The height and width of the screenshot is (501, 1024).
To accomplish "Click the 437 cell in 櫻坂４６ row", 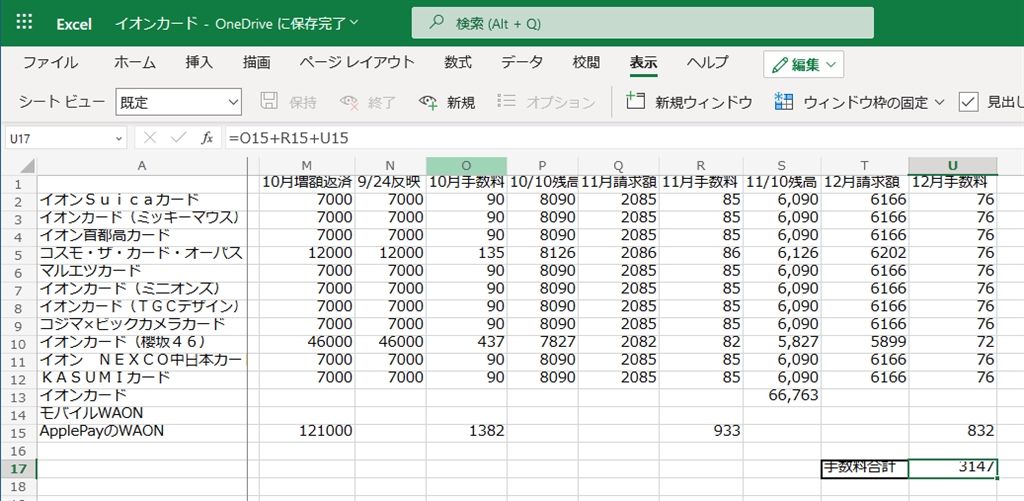I will point(466,342).
